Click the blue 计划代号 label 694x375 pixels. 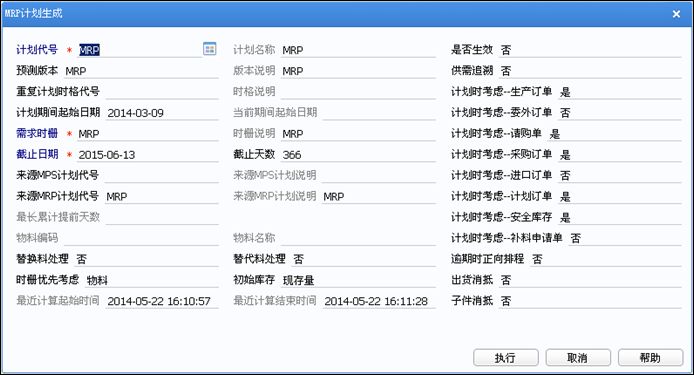coord(37,50)
